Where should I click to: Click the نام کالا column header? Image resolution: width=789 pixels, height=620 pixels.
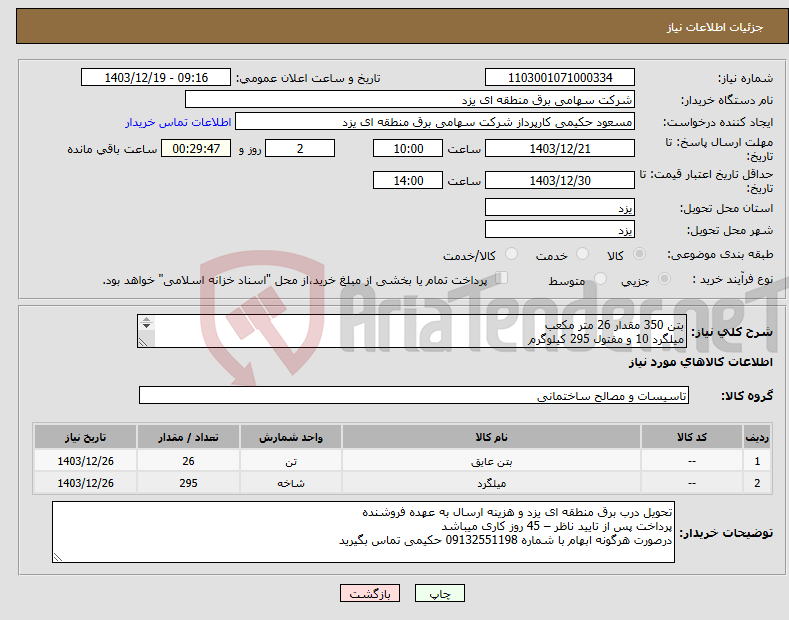(x=491, y=437)
